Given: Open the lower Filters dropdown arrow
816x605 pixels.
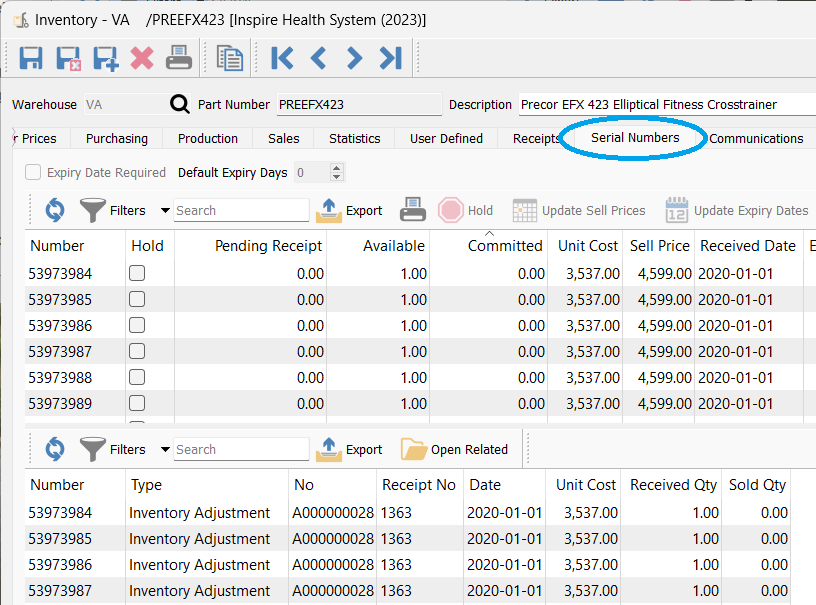Looking at the screenshot, I should pyautogui.click(x=165, y=450).
